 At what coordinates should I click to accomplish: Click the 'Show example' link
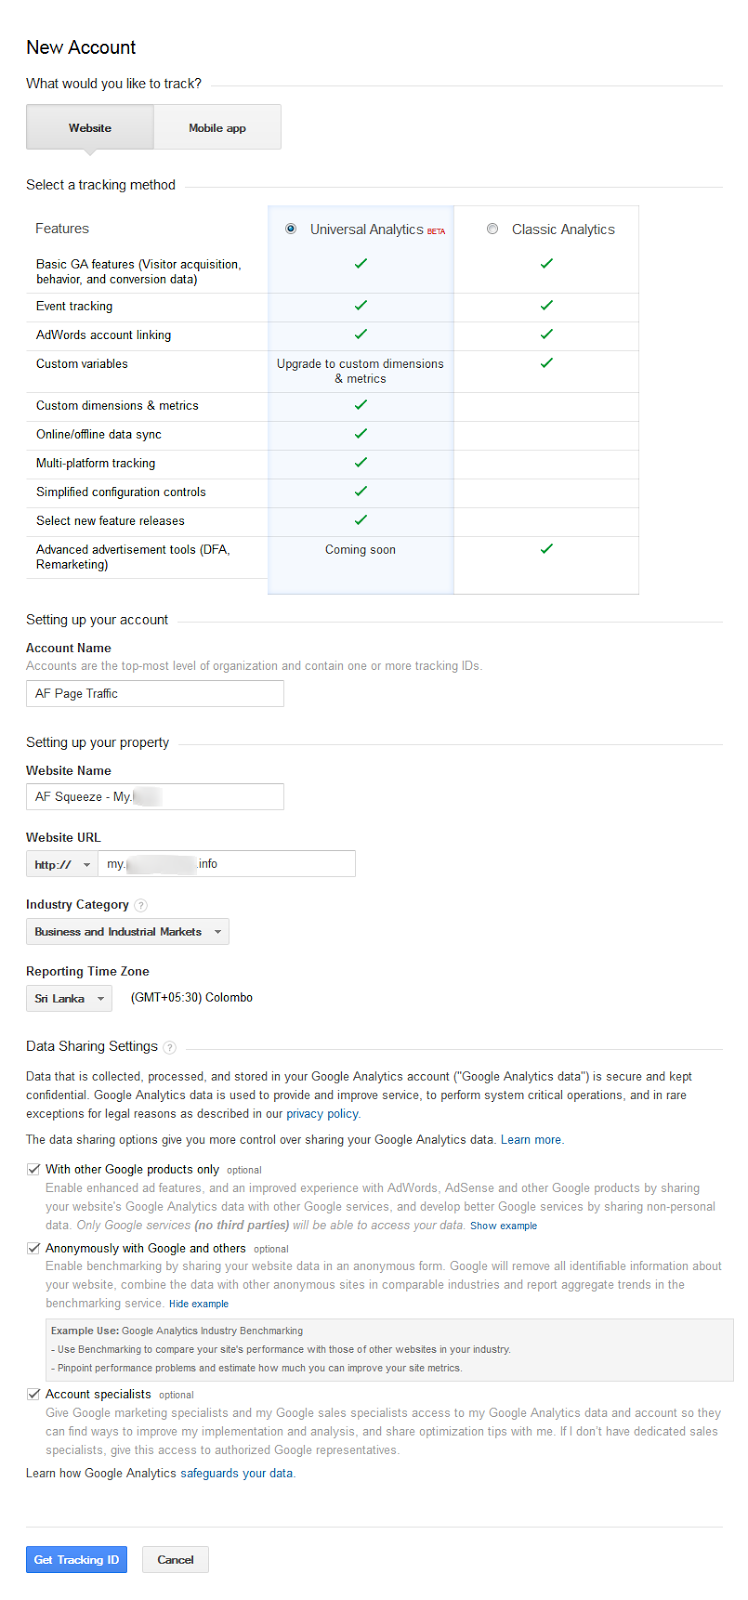[503, 1226]
